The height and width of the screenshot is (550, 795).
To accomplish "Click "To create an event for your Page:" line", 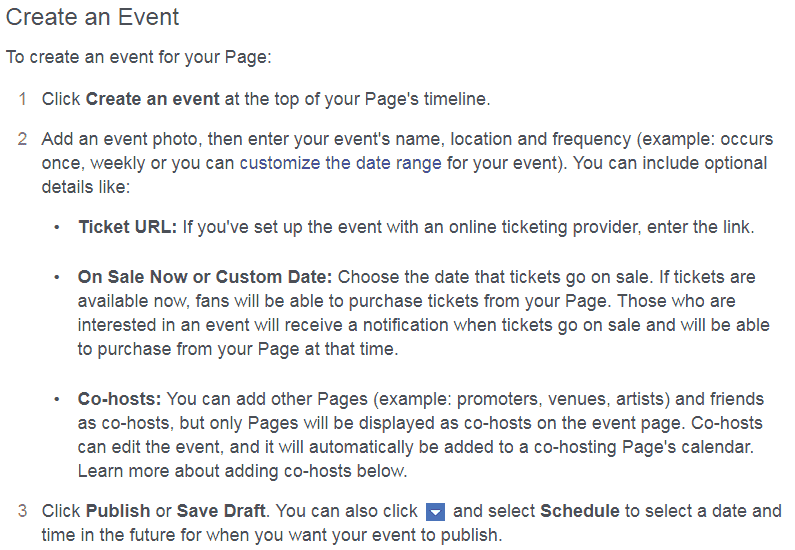I will pos(138,57).
